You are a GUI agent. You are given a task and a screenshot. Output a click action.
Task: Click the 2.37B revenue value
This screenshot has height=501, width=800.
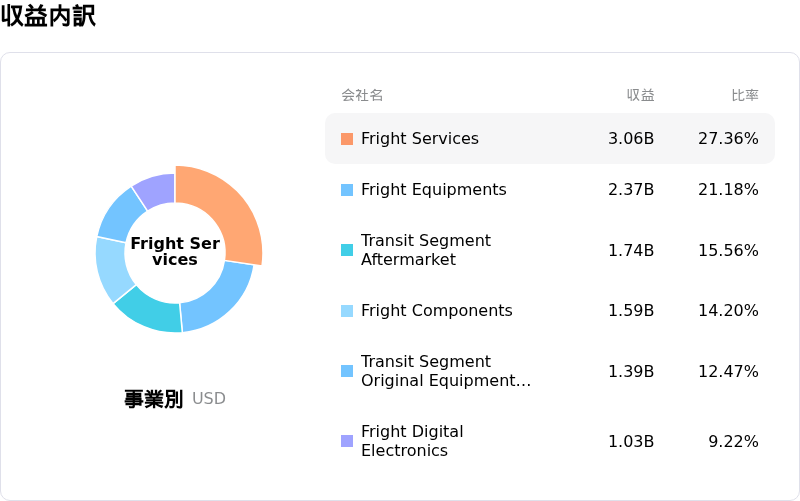point(631,189)
